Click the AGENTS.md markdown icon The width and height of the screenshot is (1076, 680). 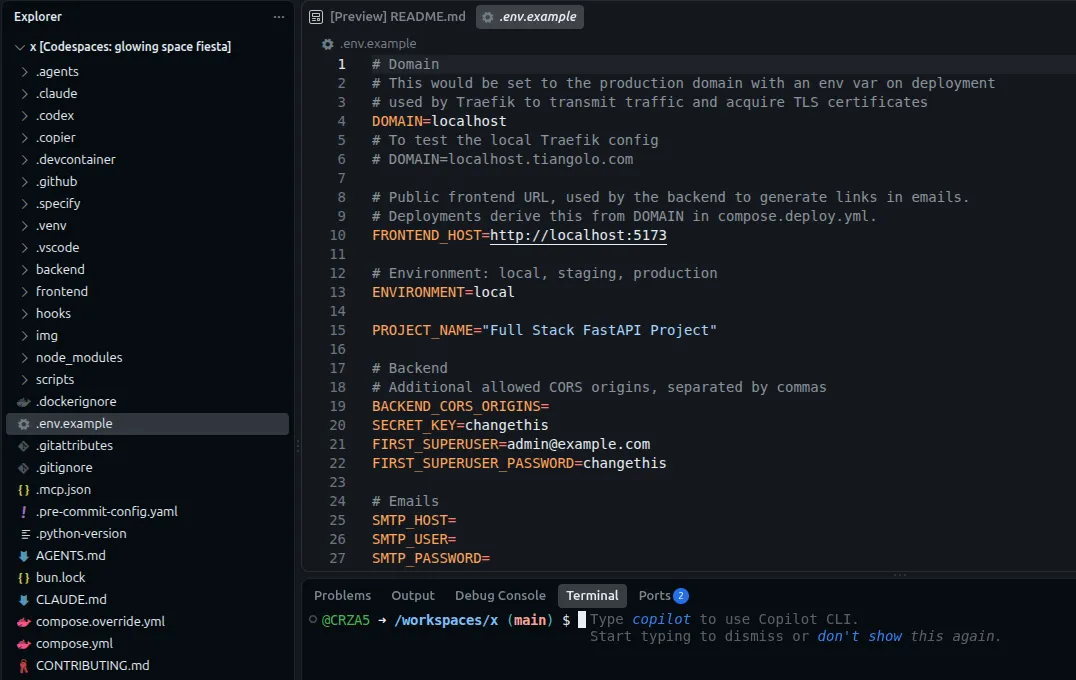(24, 556)
